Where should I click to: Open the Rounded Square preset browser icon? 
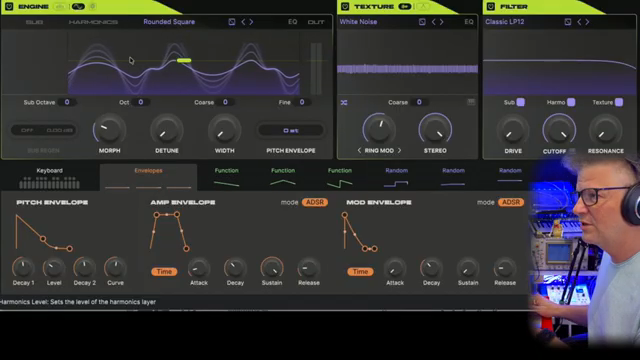[x=231, y=22]
